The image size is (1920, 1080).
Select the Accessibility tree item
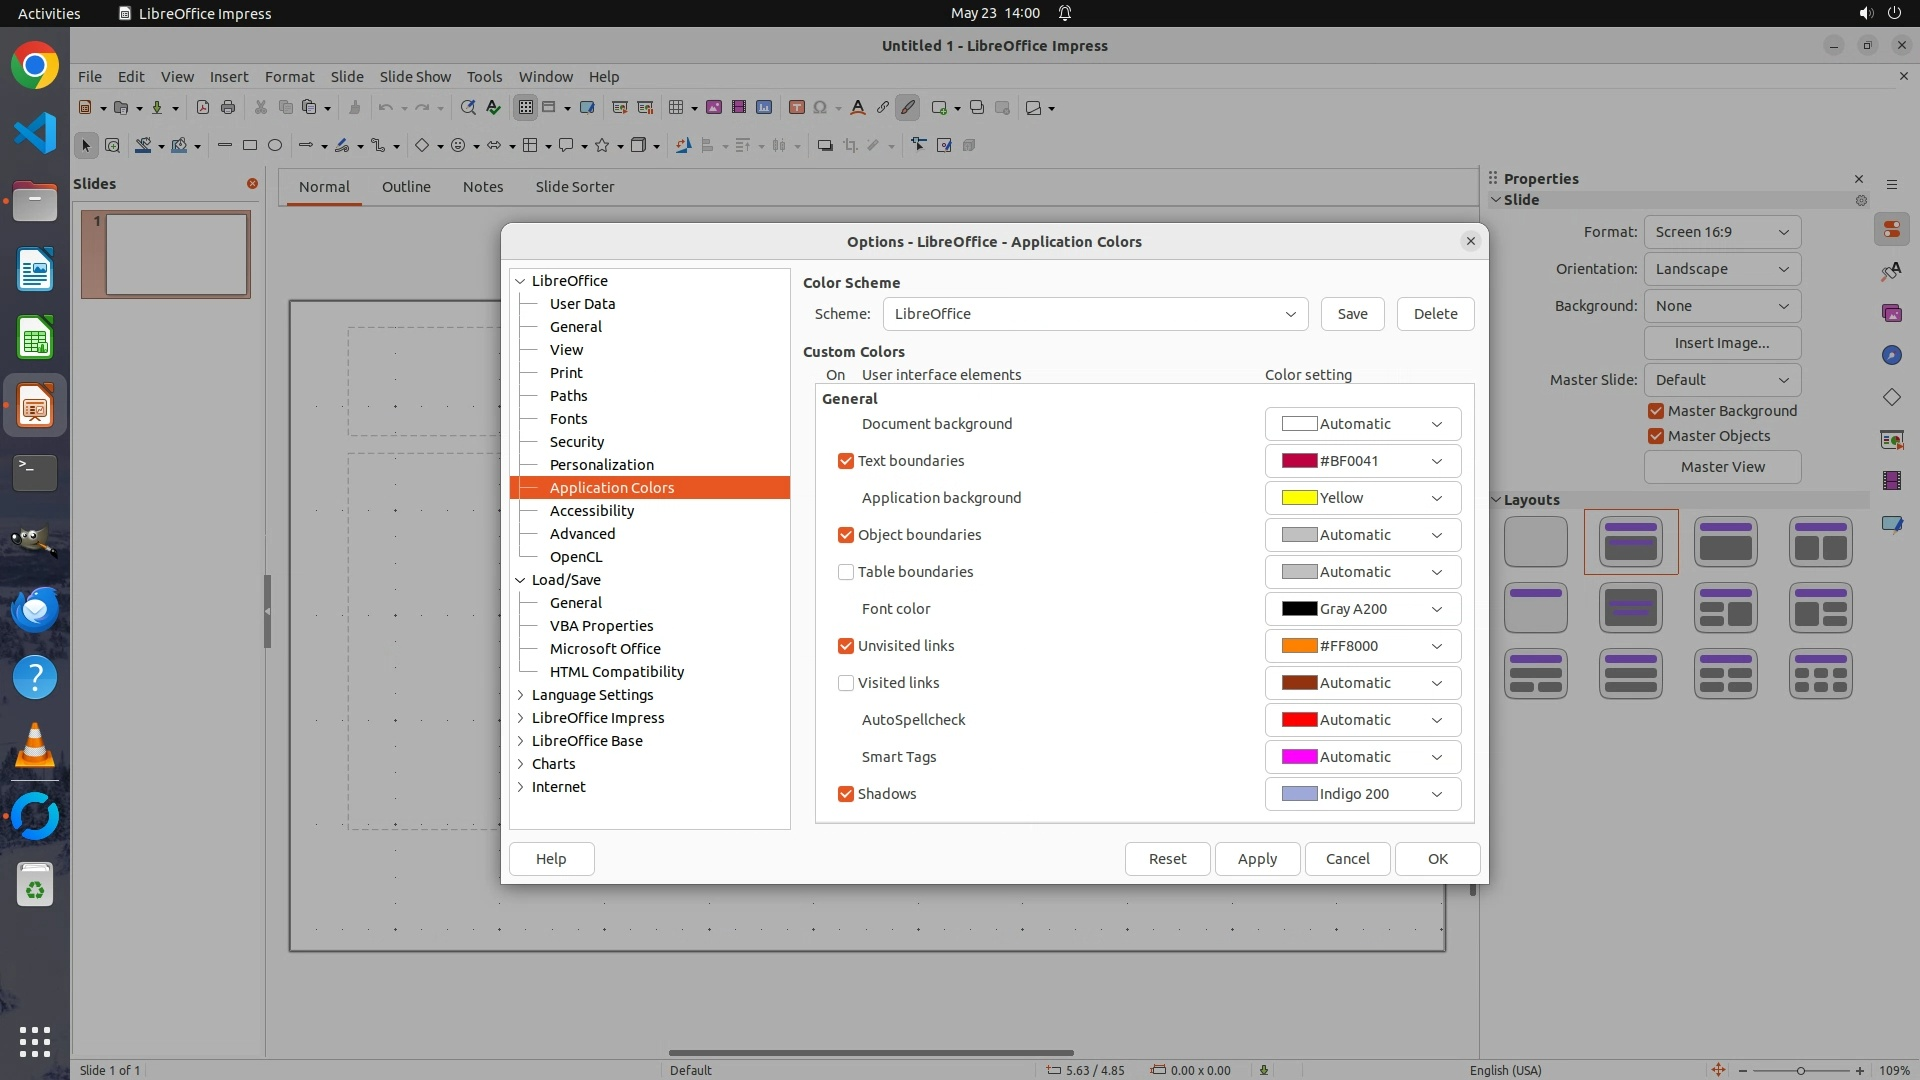pyautogui.click(x=592, y=511)
